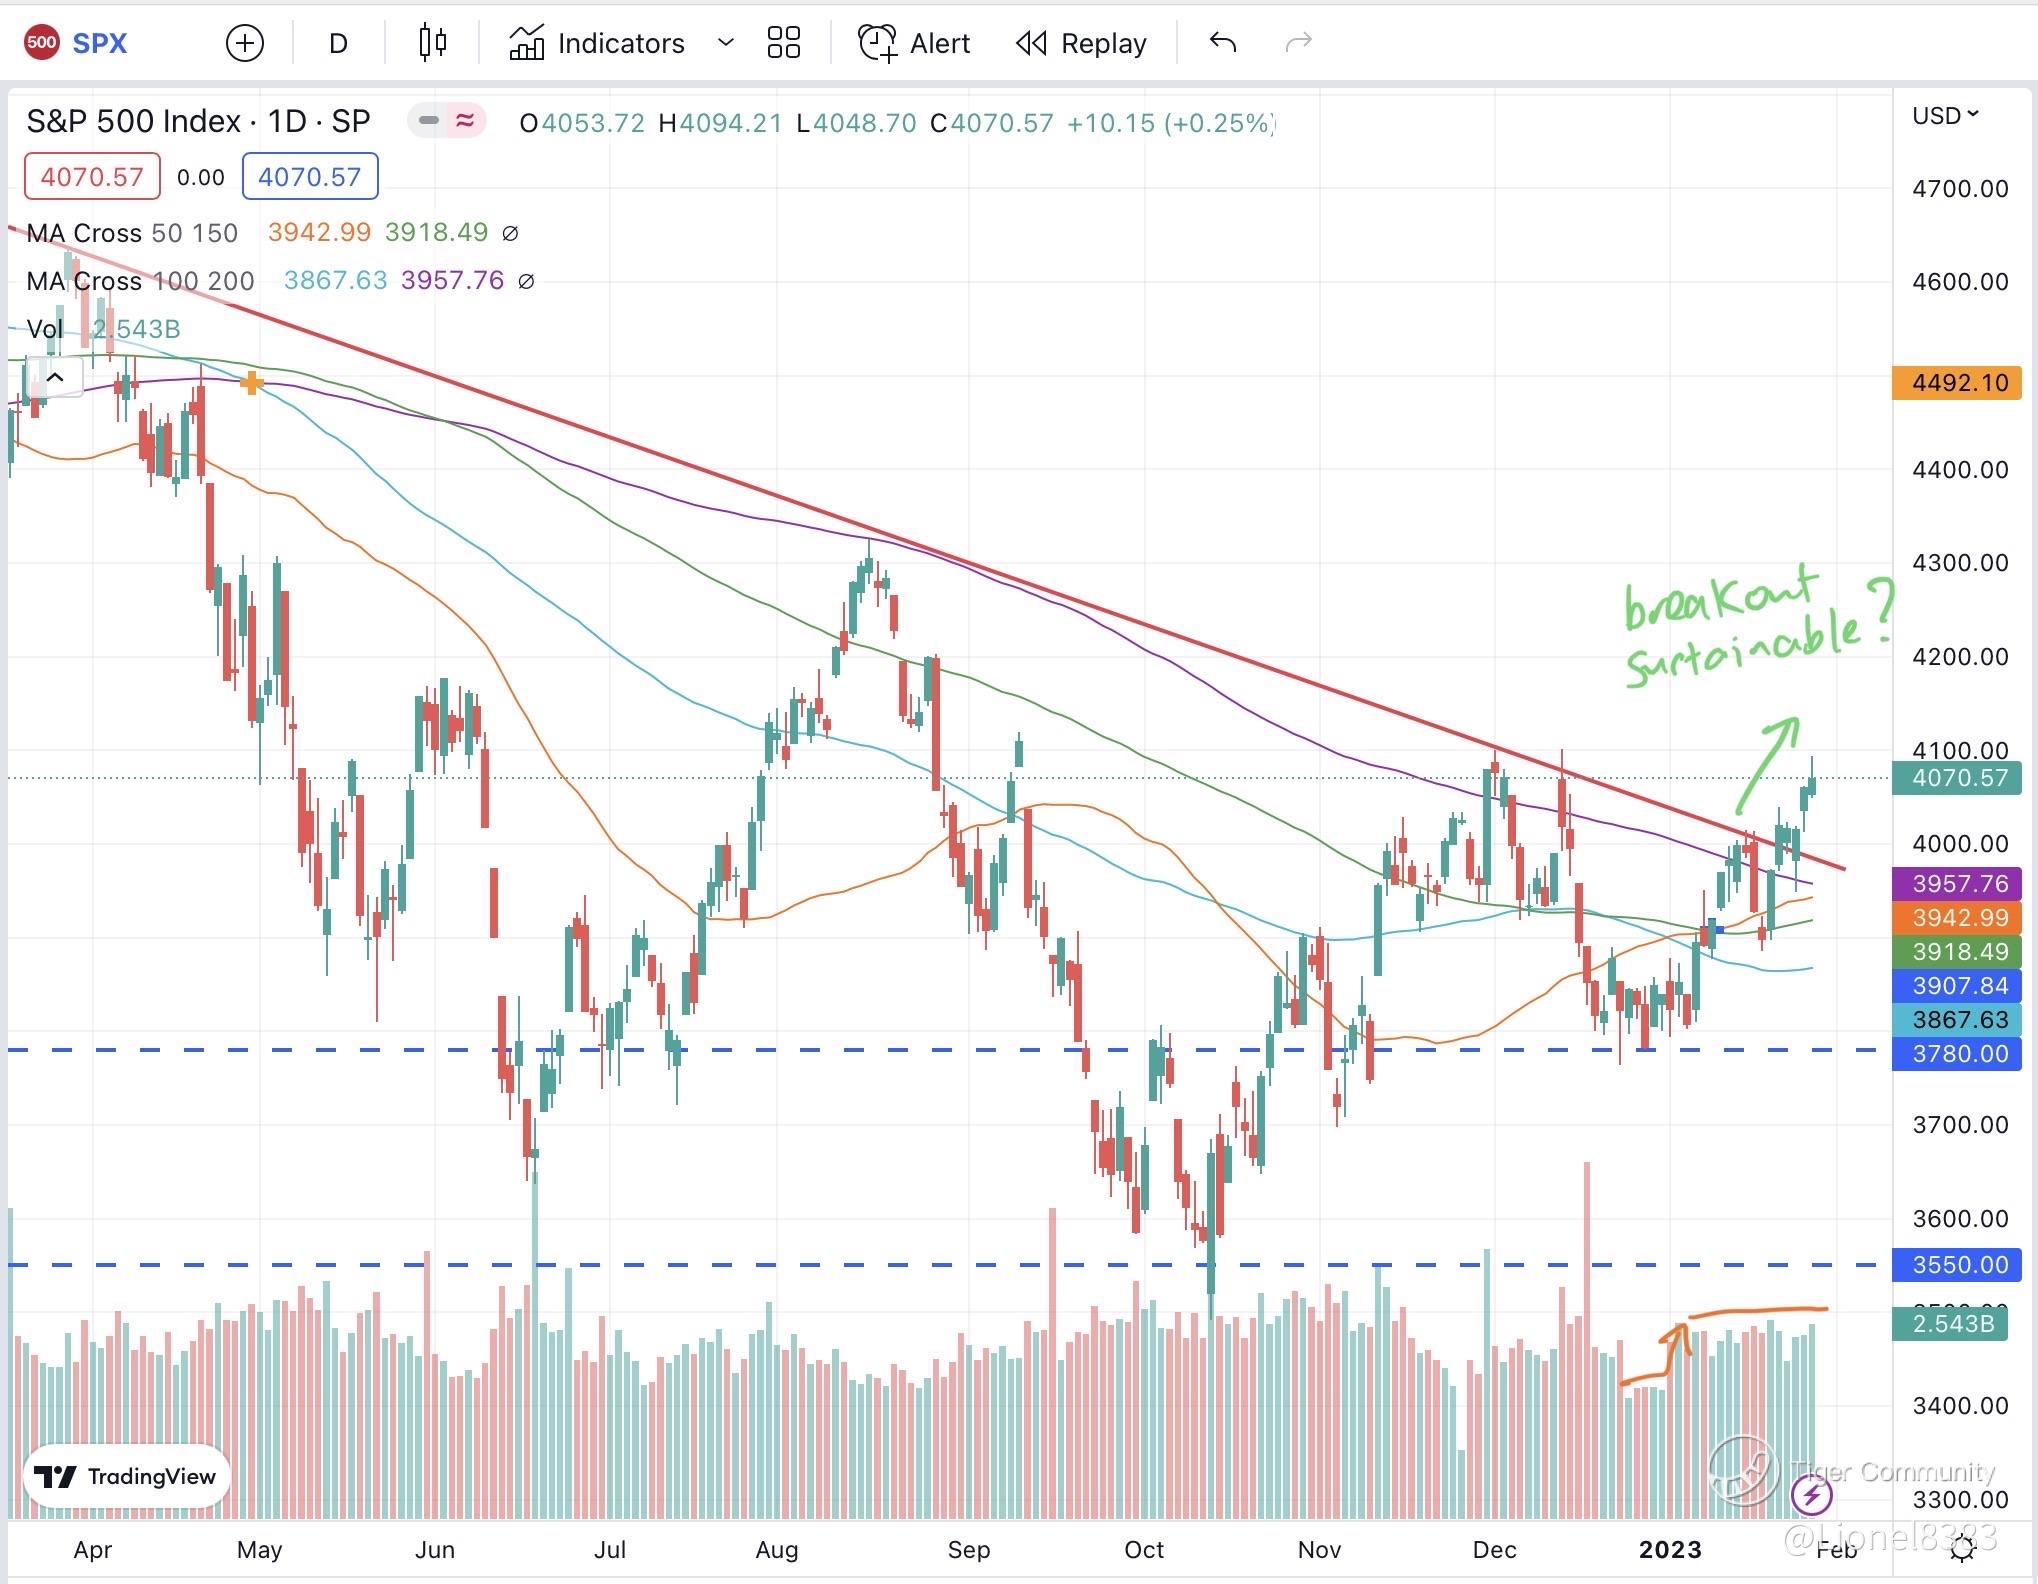Click the purple lightning bolt icon
Image resolution: width=2038 pixels, height=1584 pixels.
coord(1812,1496)
